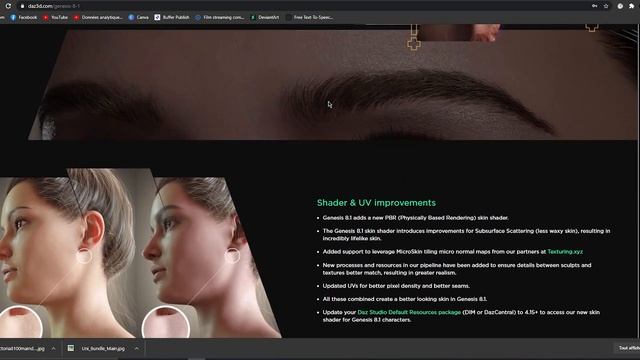Open the YouTube bookmark
Viewport: 640px width, 360px height.
56,18
